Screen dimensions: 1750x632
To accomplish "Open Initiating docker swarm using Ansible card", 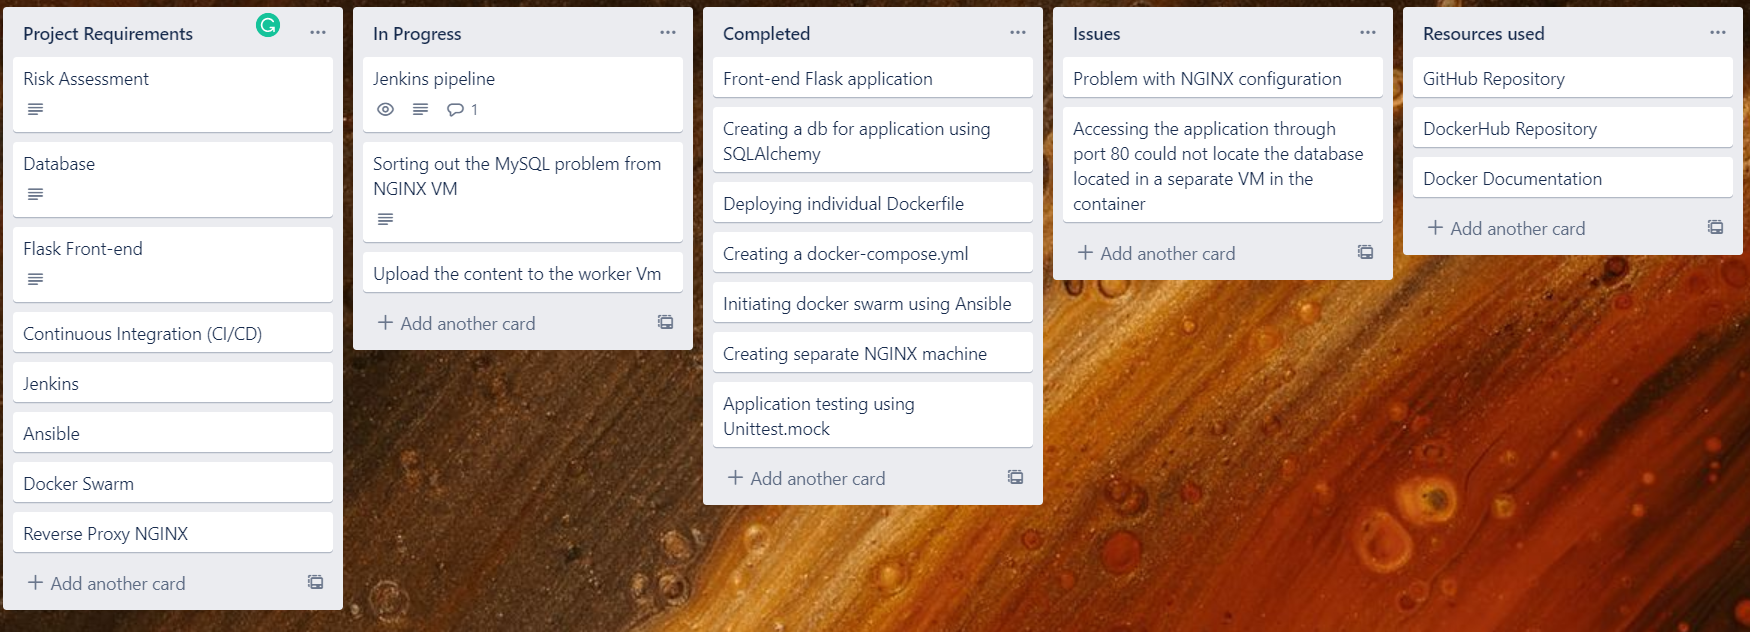I will [873, 302].
